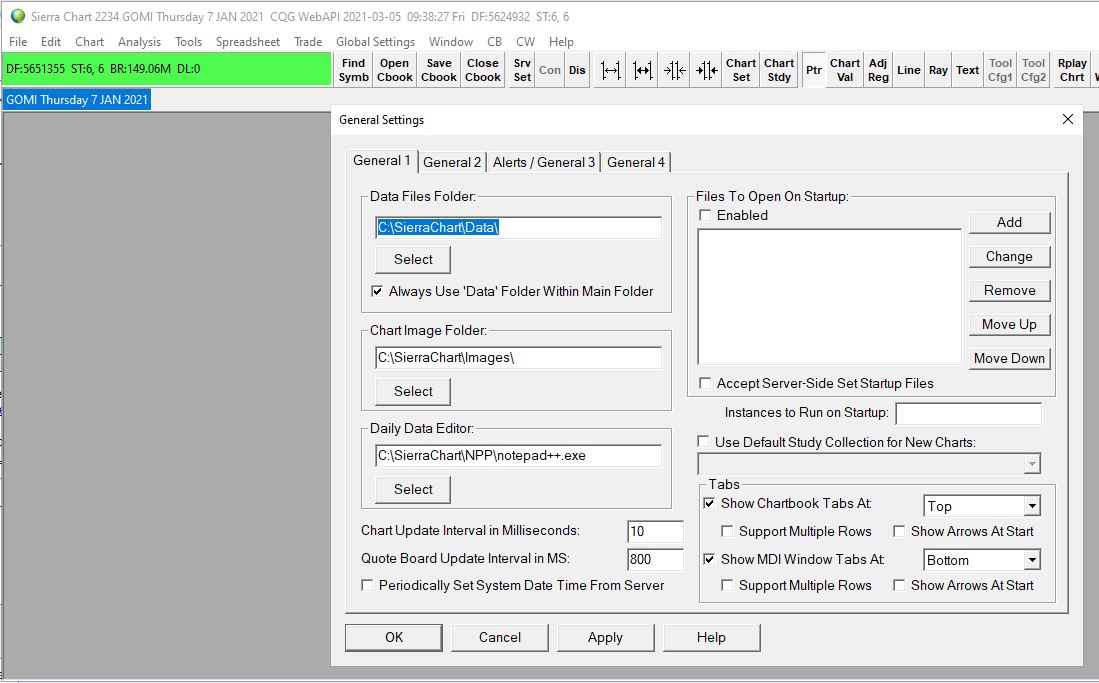Click the Quote Board Update Interval field

[655, 559]
